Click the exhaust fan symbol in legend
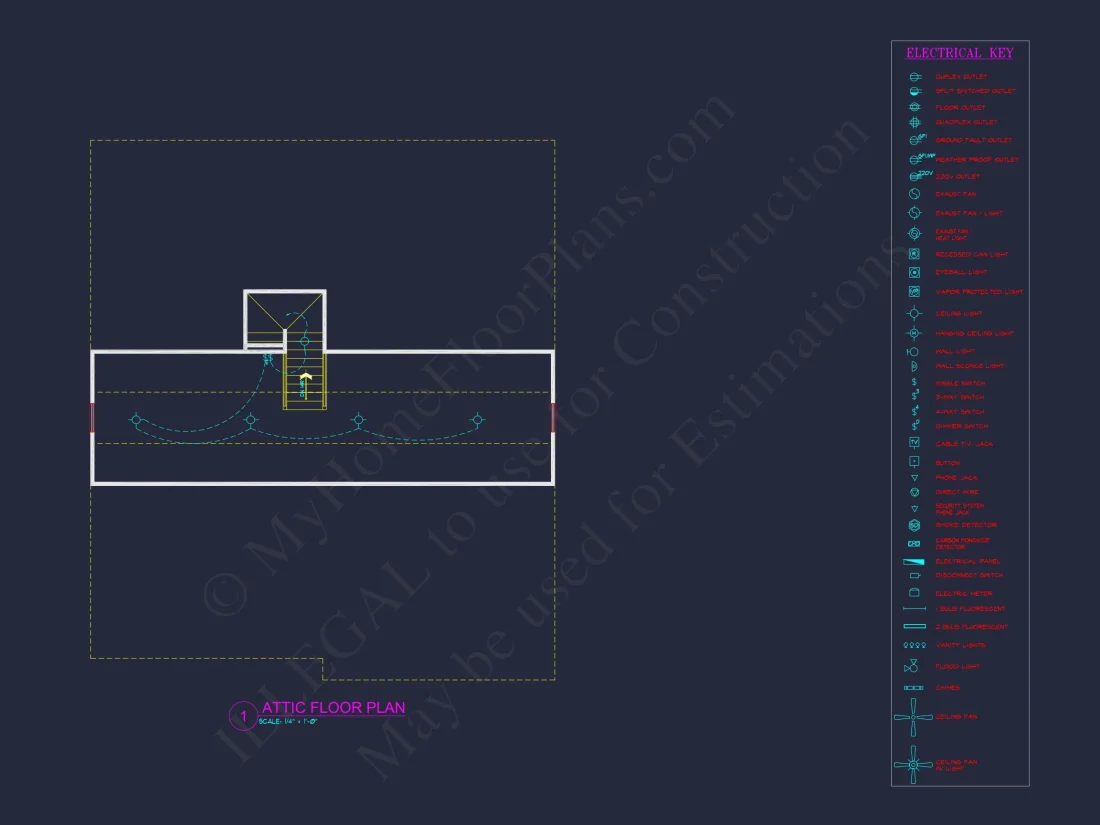The width and height of the screenshot is (1100, 825). (913, 194)
